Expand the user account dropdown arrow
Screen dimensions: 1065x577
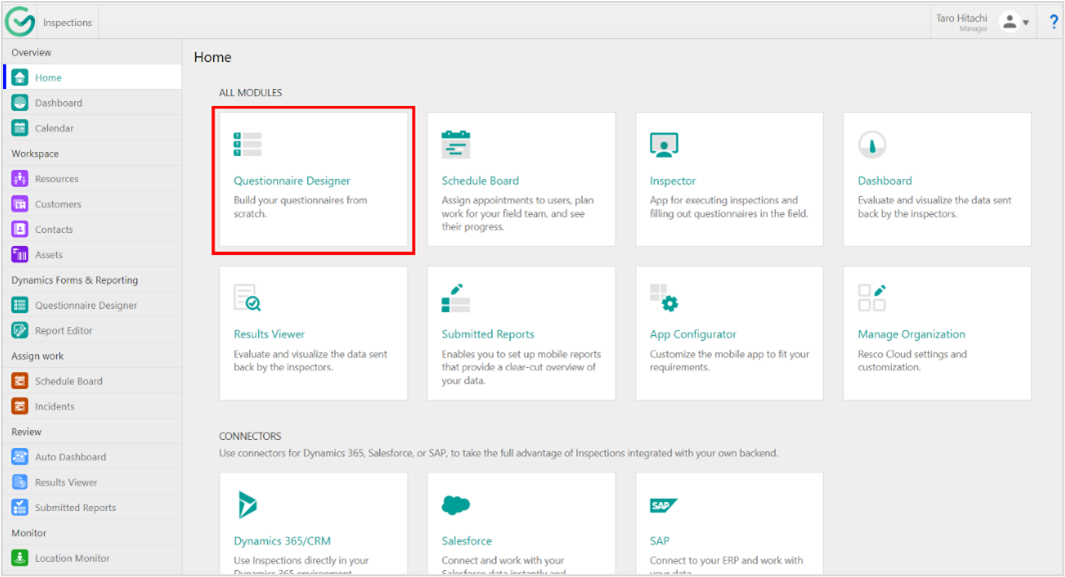[x=1026, y=23]
